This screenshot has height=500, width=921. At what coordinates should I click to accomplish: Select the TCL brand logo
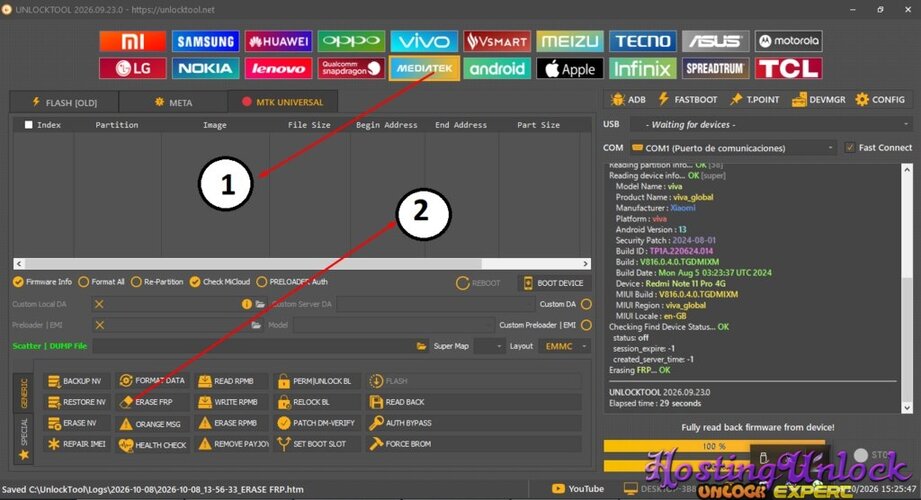click(788, 68)
